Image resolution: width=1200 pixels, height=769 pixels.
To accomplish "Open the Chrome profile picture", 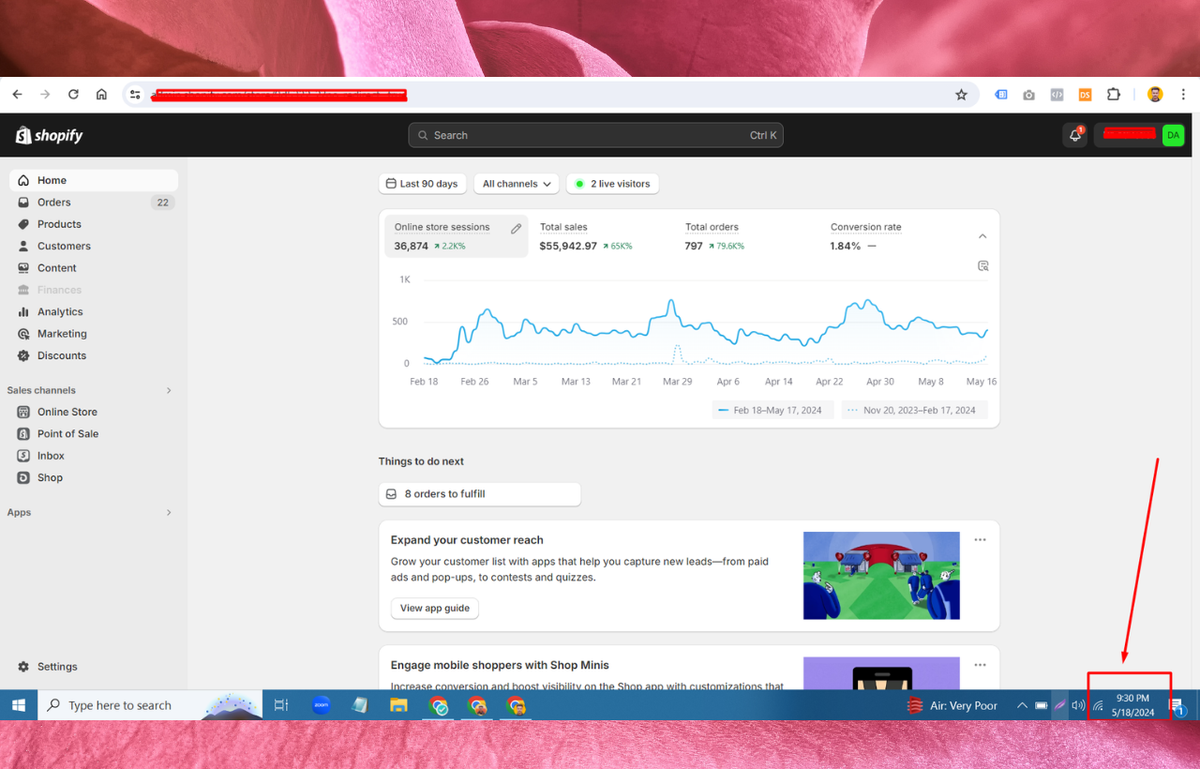I will (1155, 95).
